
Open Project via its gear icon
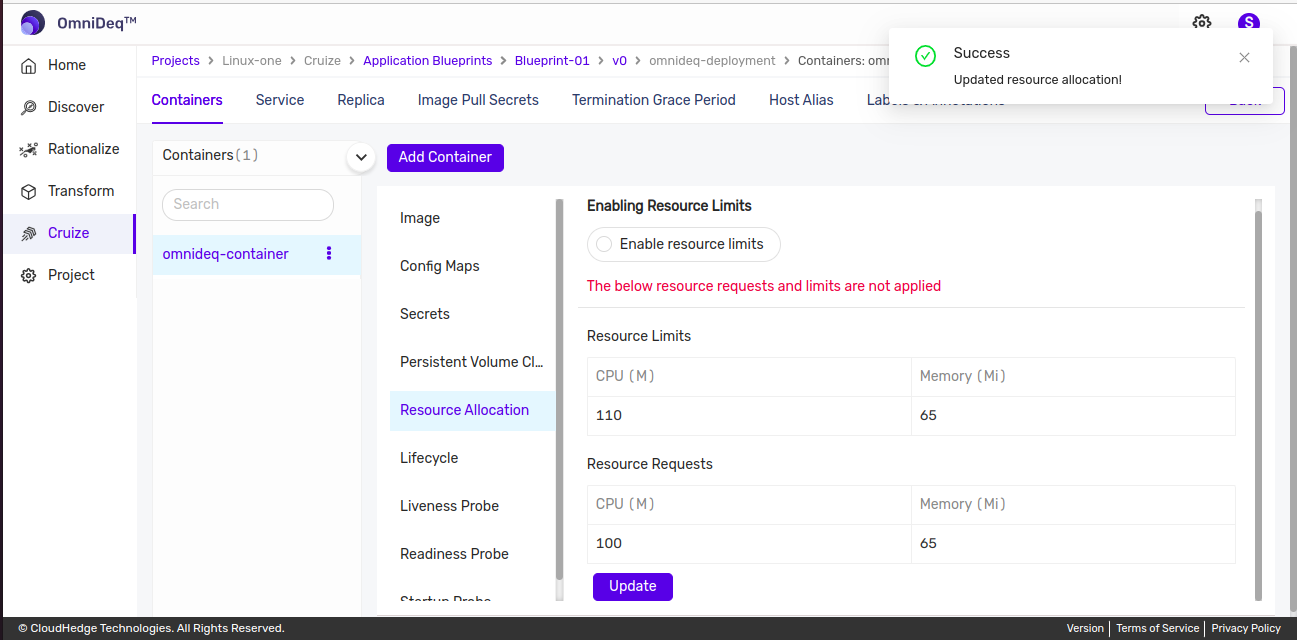(x=28, y=276)
